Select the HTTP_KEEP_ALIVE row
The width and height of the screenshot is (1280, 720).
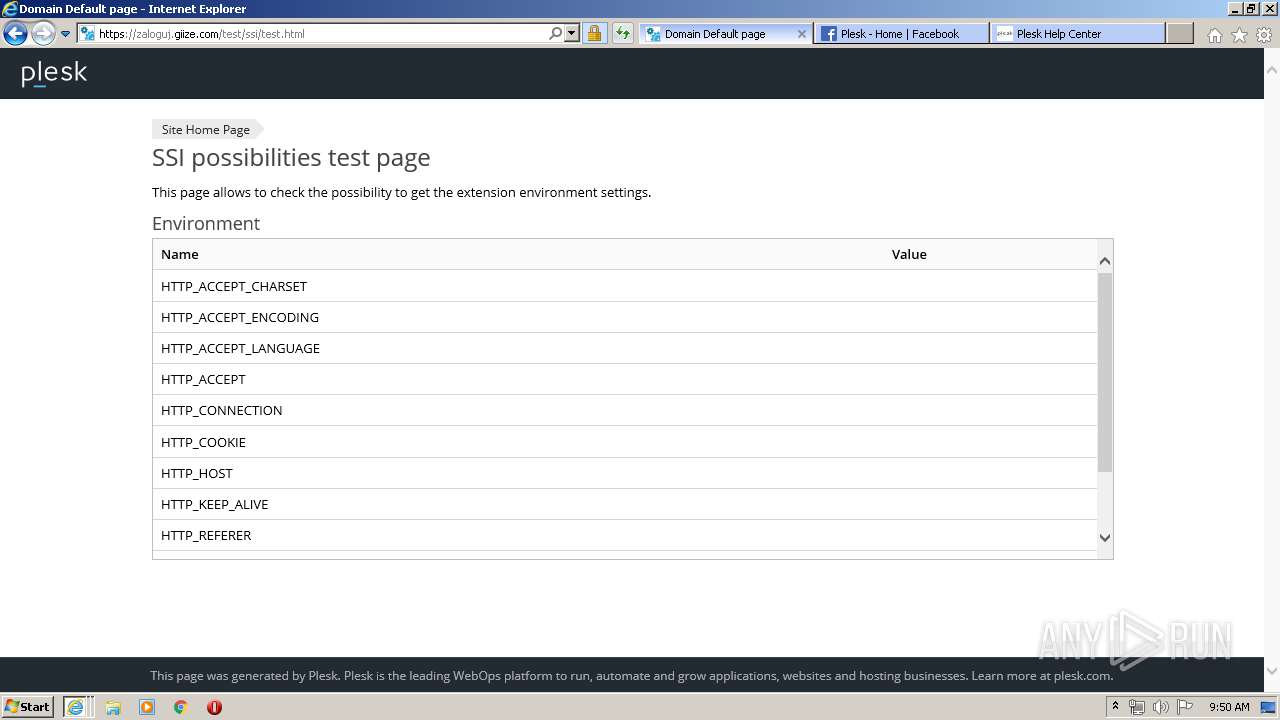[625, 504]
